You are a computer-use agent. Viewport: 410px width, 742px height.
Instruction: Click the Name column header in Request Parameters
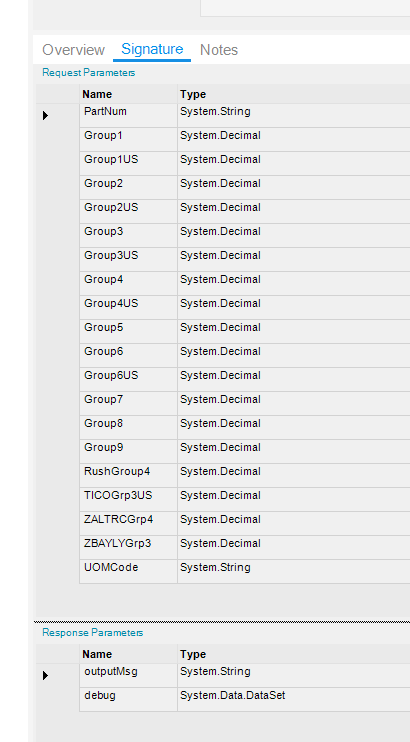pos(128,94)
